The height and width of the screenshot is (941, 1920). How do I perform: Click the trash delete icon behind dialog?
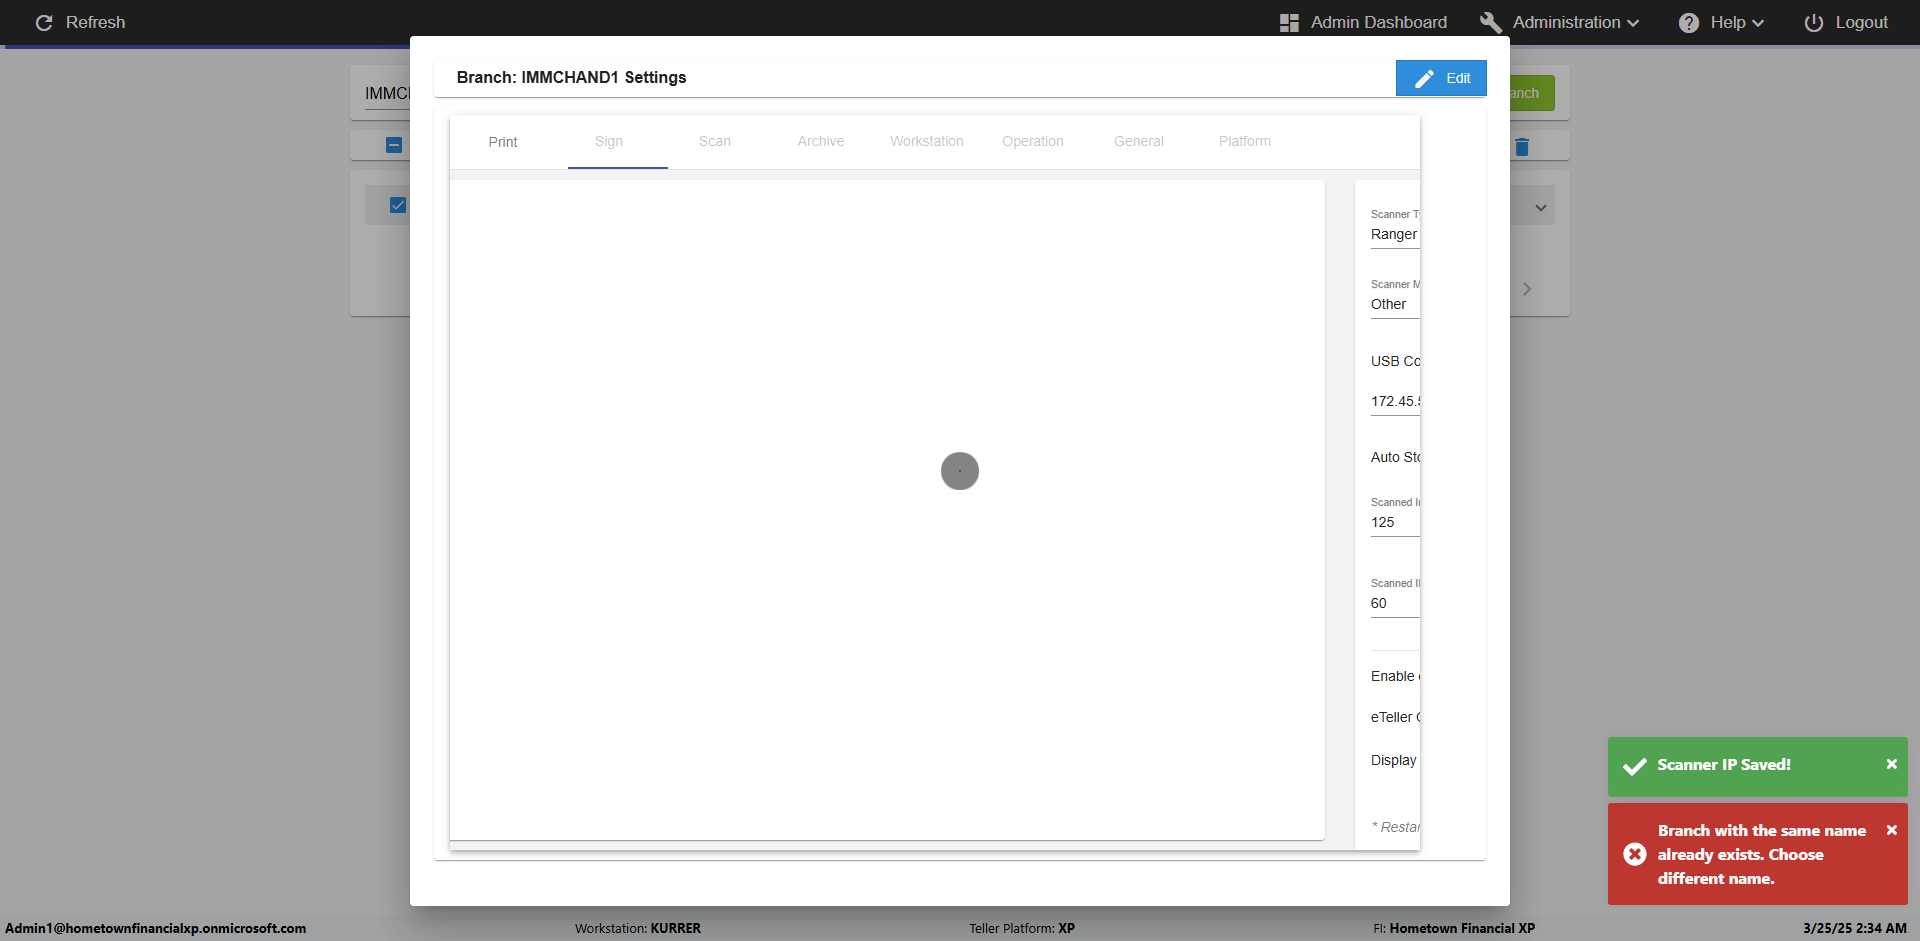point(1522,147)
